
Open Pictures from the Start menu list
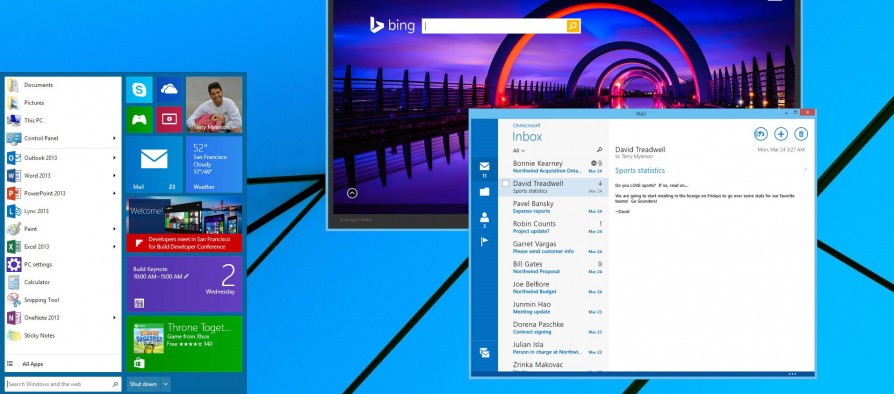(x=62, y=103)
